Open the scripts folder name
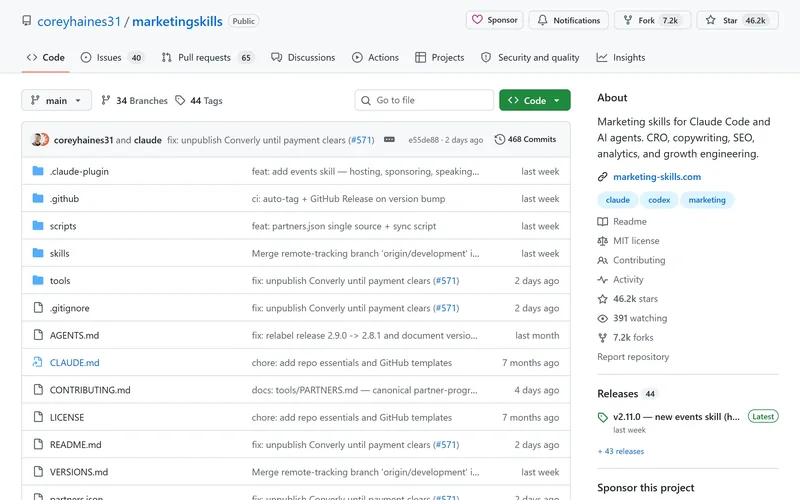 (63, 226)
